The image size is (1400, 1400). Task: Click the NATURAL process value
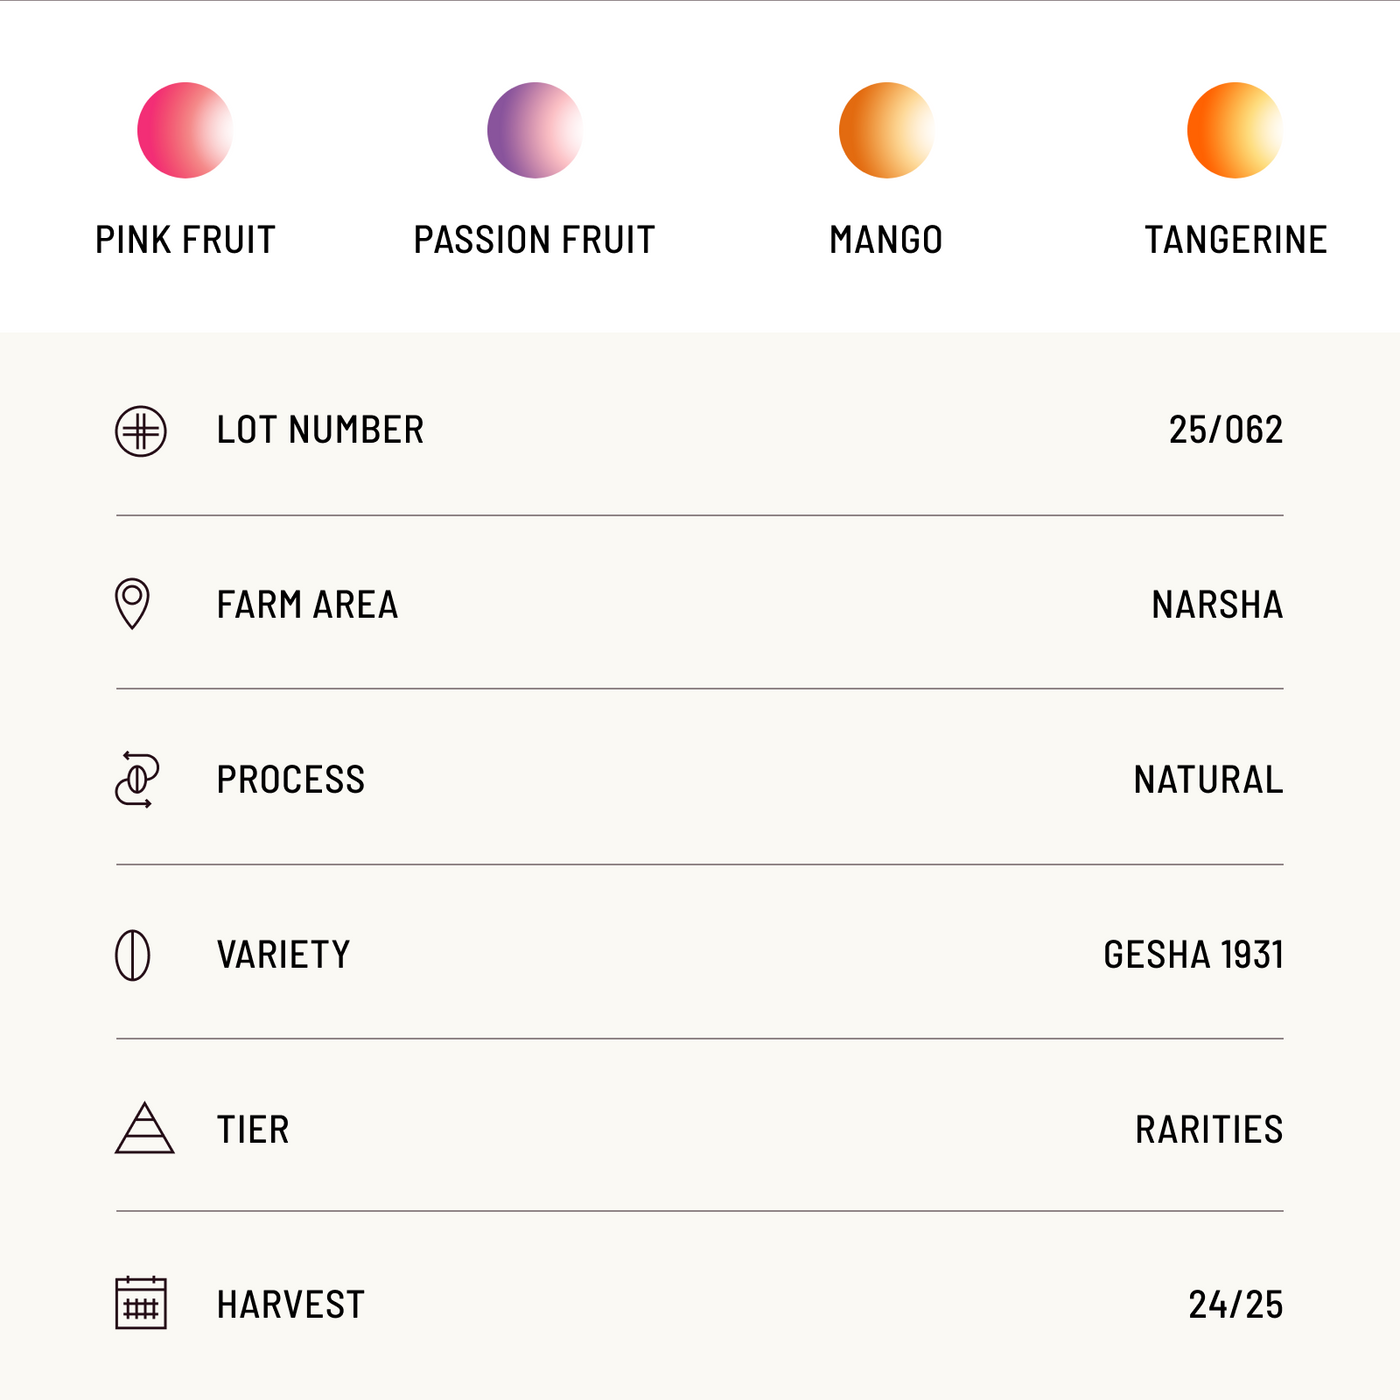click(1208, 780)
